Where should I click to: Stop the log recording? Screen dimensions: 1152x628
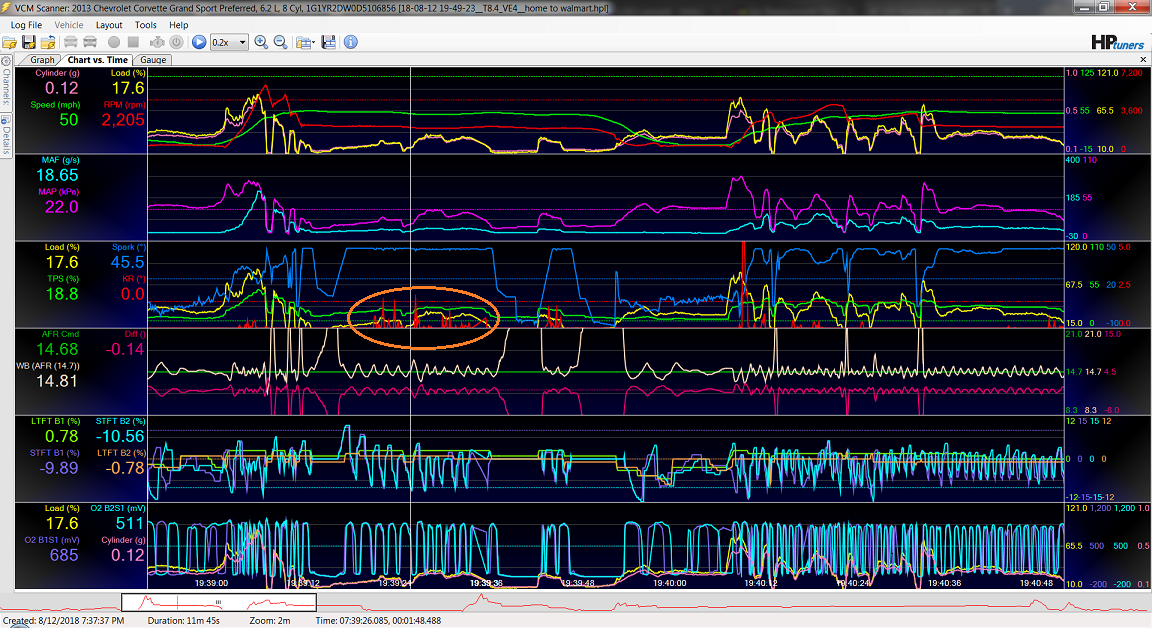(131, 42)
